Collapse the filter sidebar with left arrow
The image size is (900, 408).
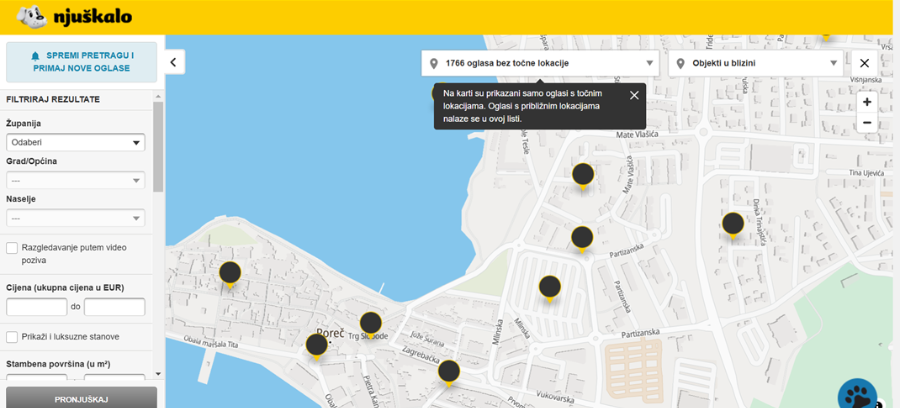click(173, 62)
